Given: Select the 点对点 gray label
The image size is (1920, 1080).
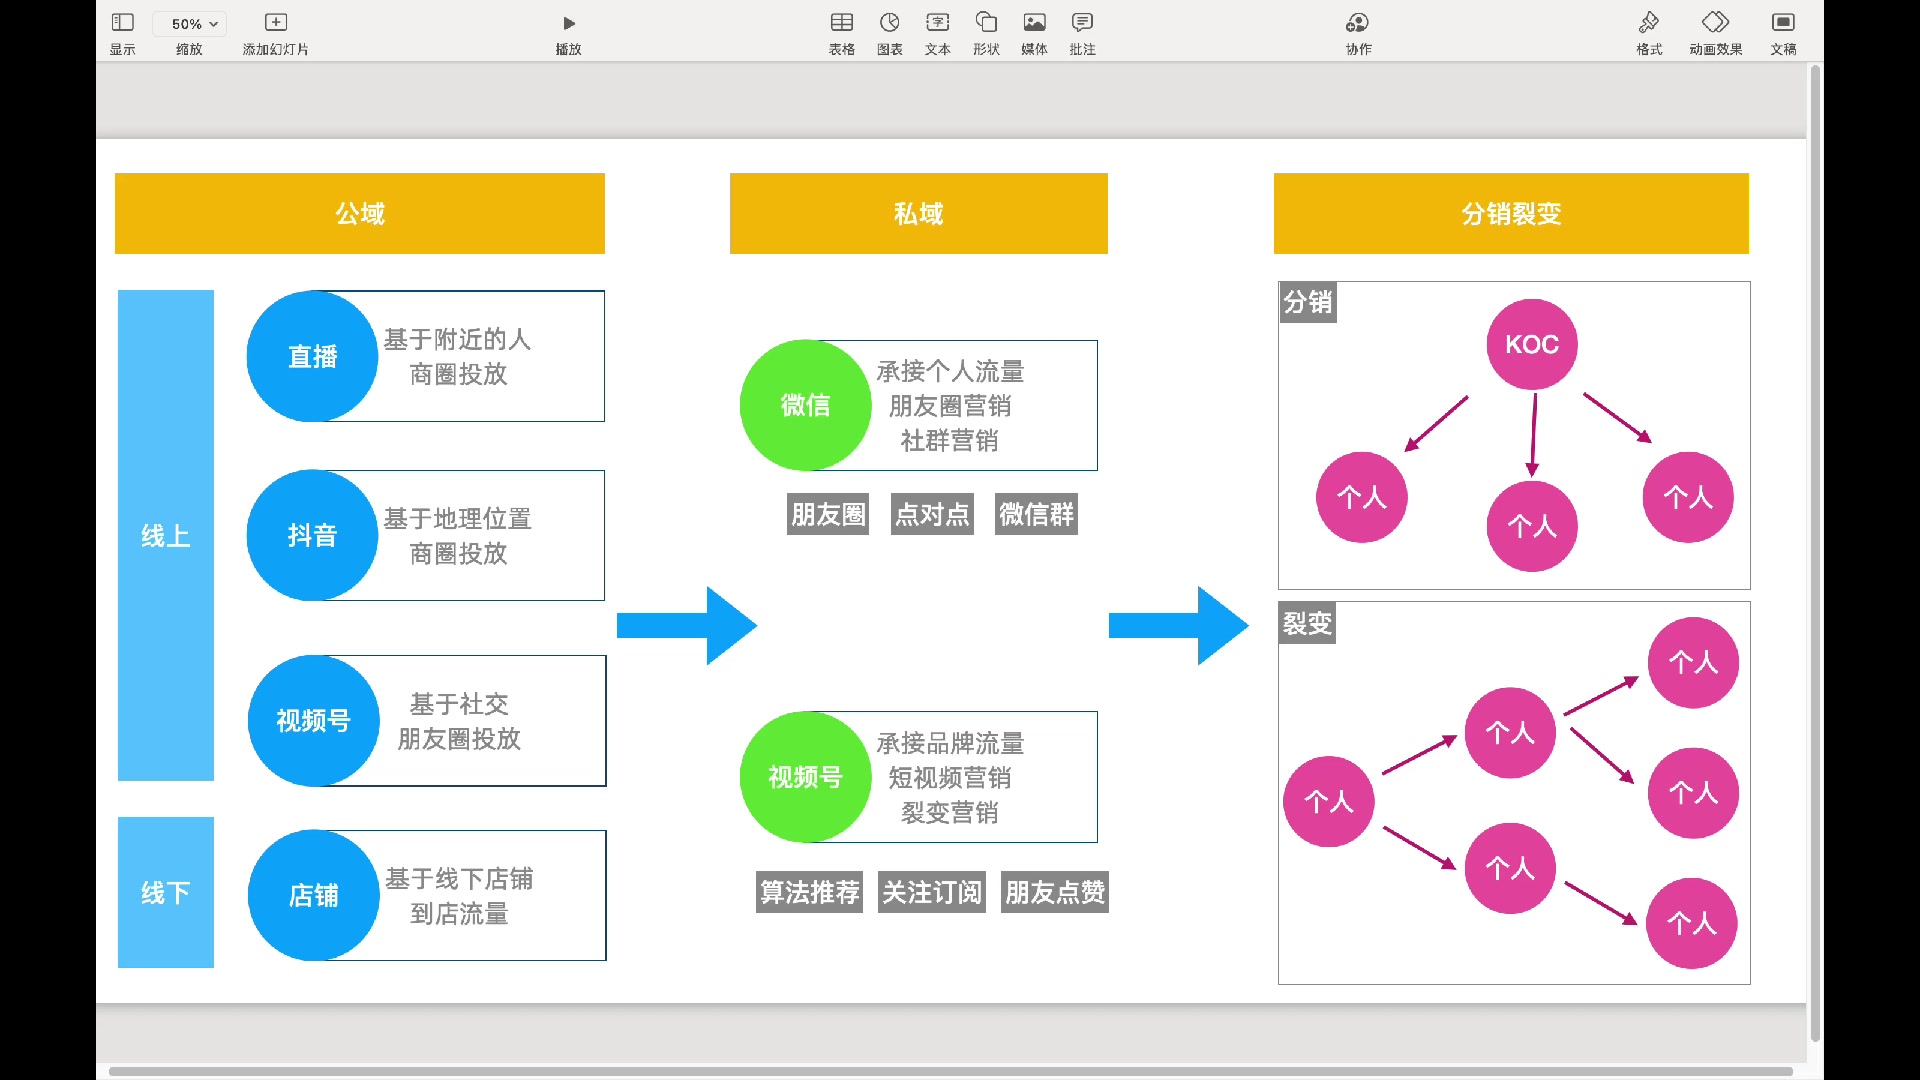Looking at the screenshot, I should pyautogui.click(x=932, y=514).
